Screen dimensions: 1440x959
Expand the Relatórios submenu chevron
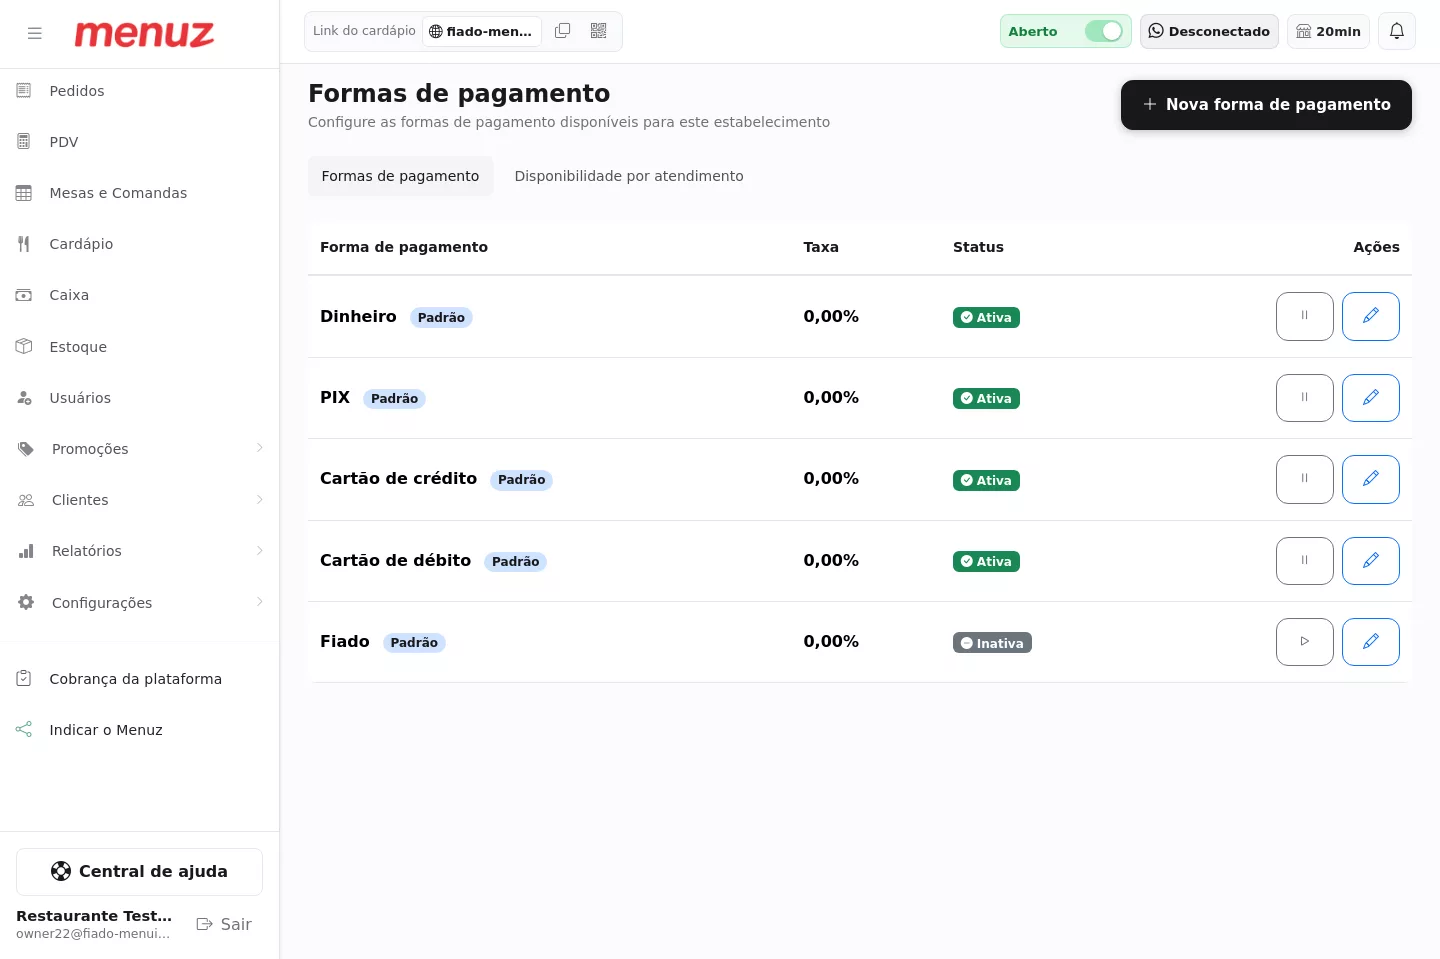tap(259, 550)
